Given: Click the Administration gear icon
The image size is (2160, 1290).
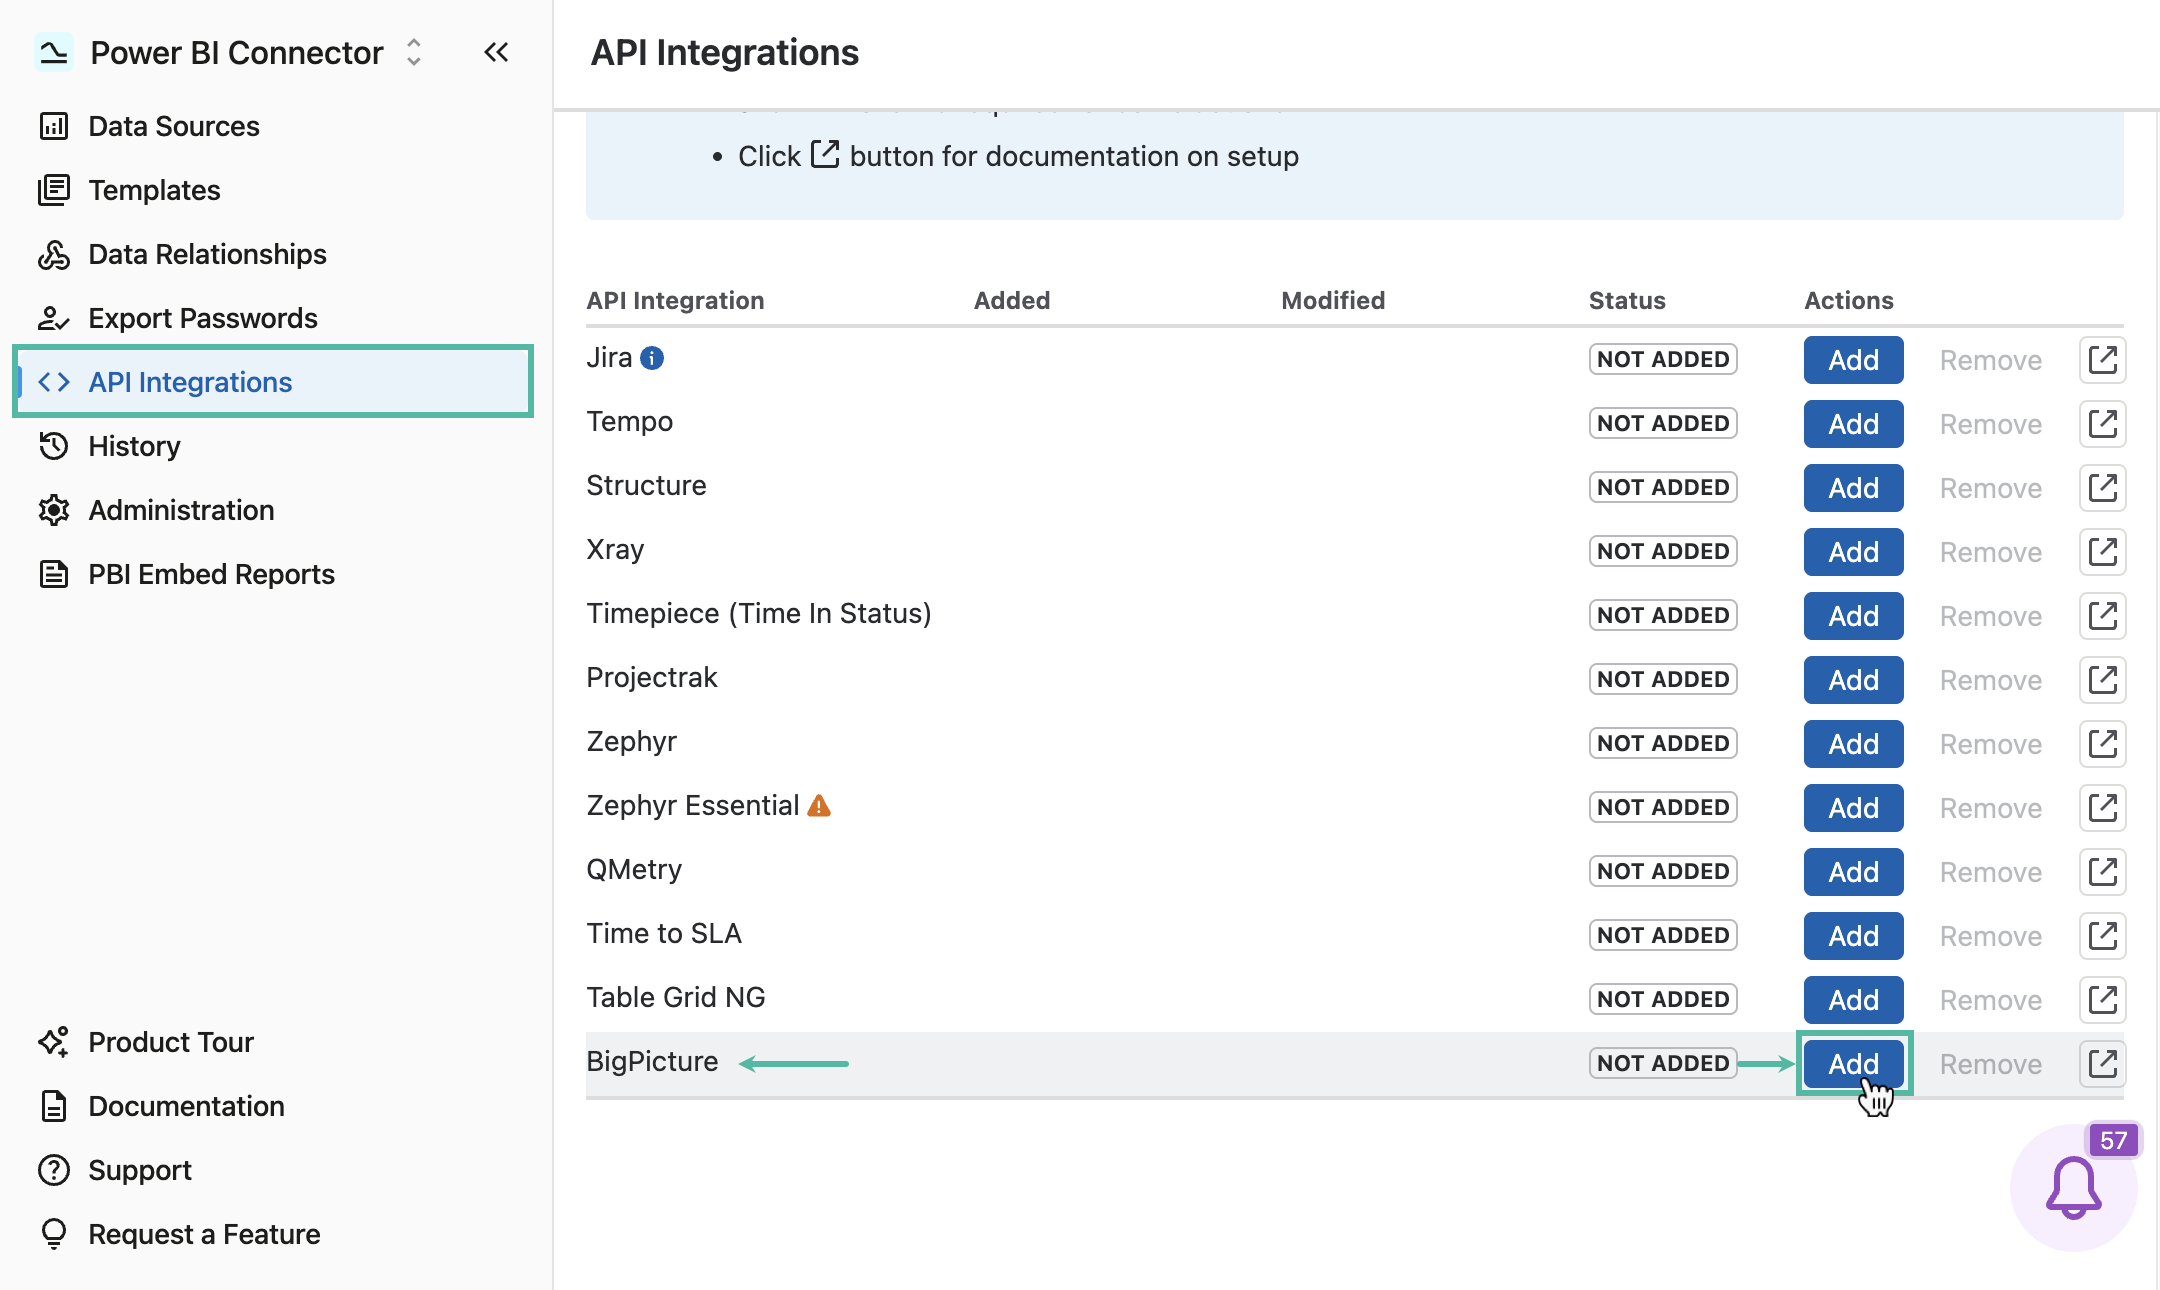Looking at the screenshot, I should (x=54, y=510).
